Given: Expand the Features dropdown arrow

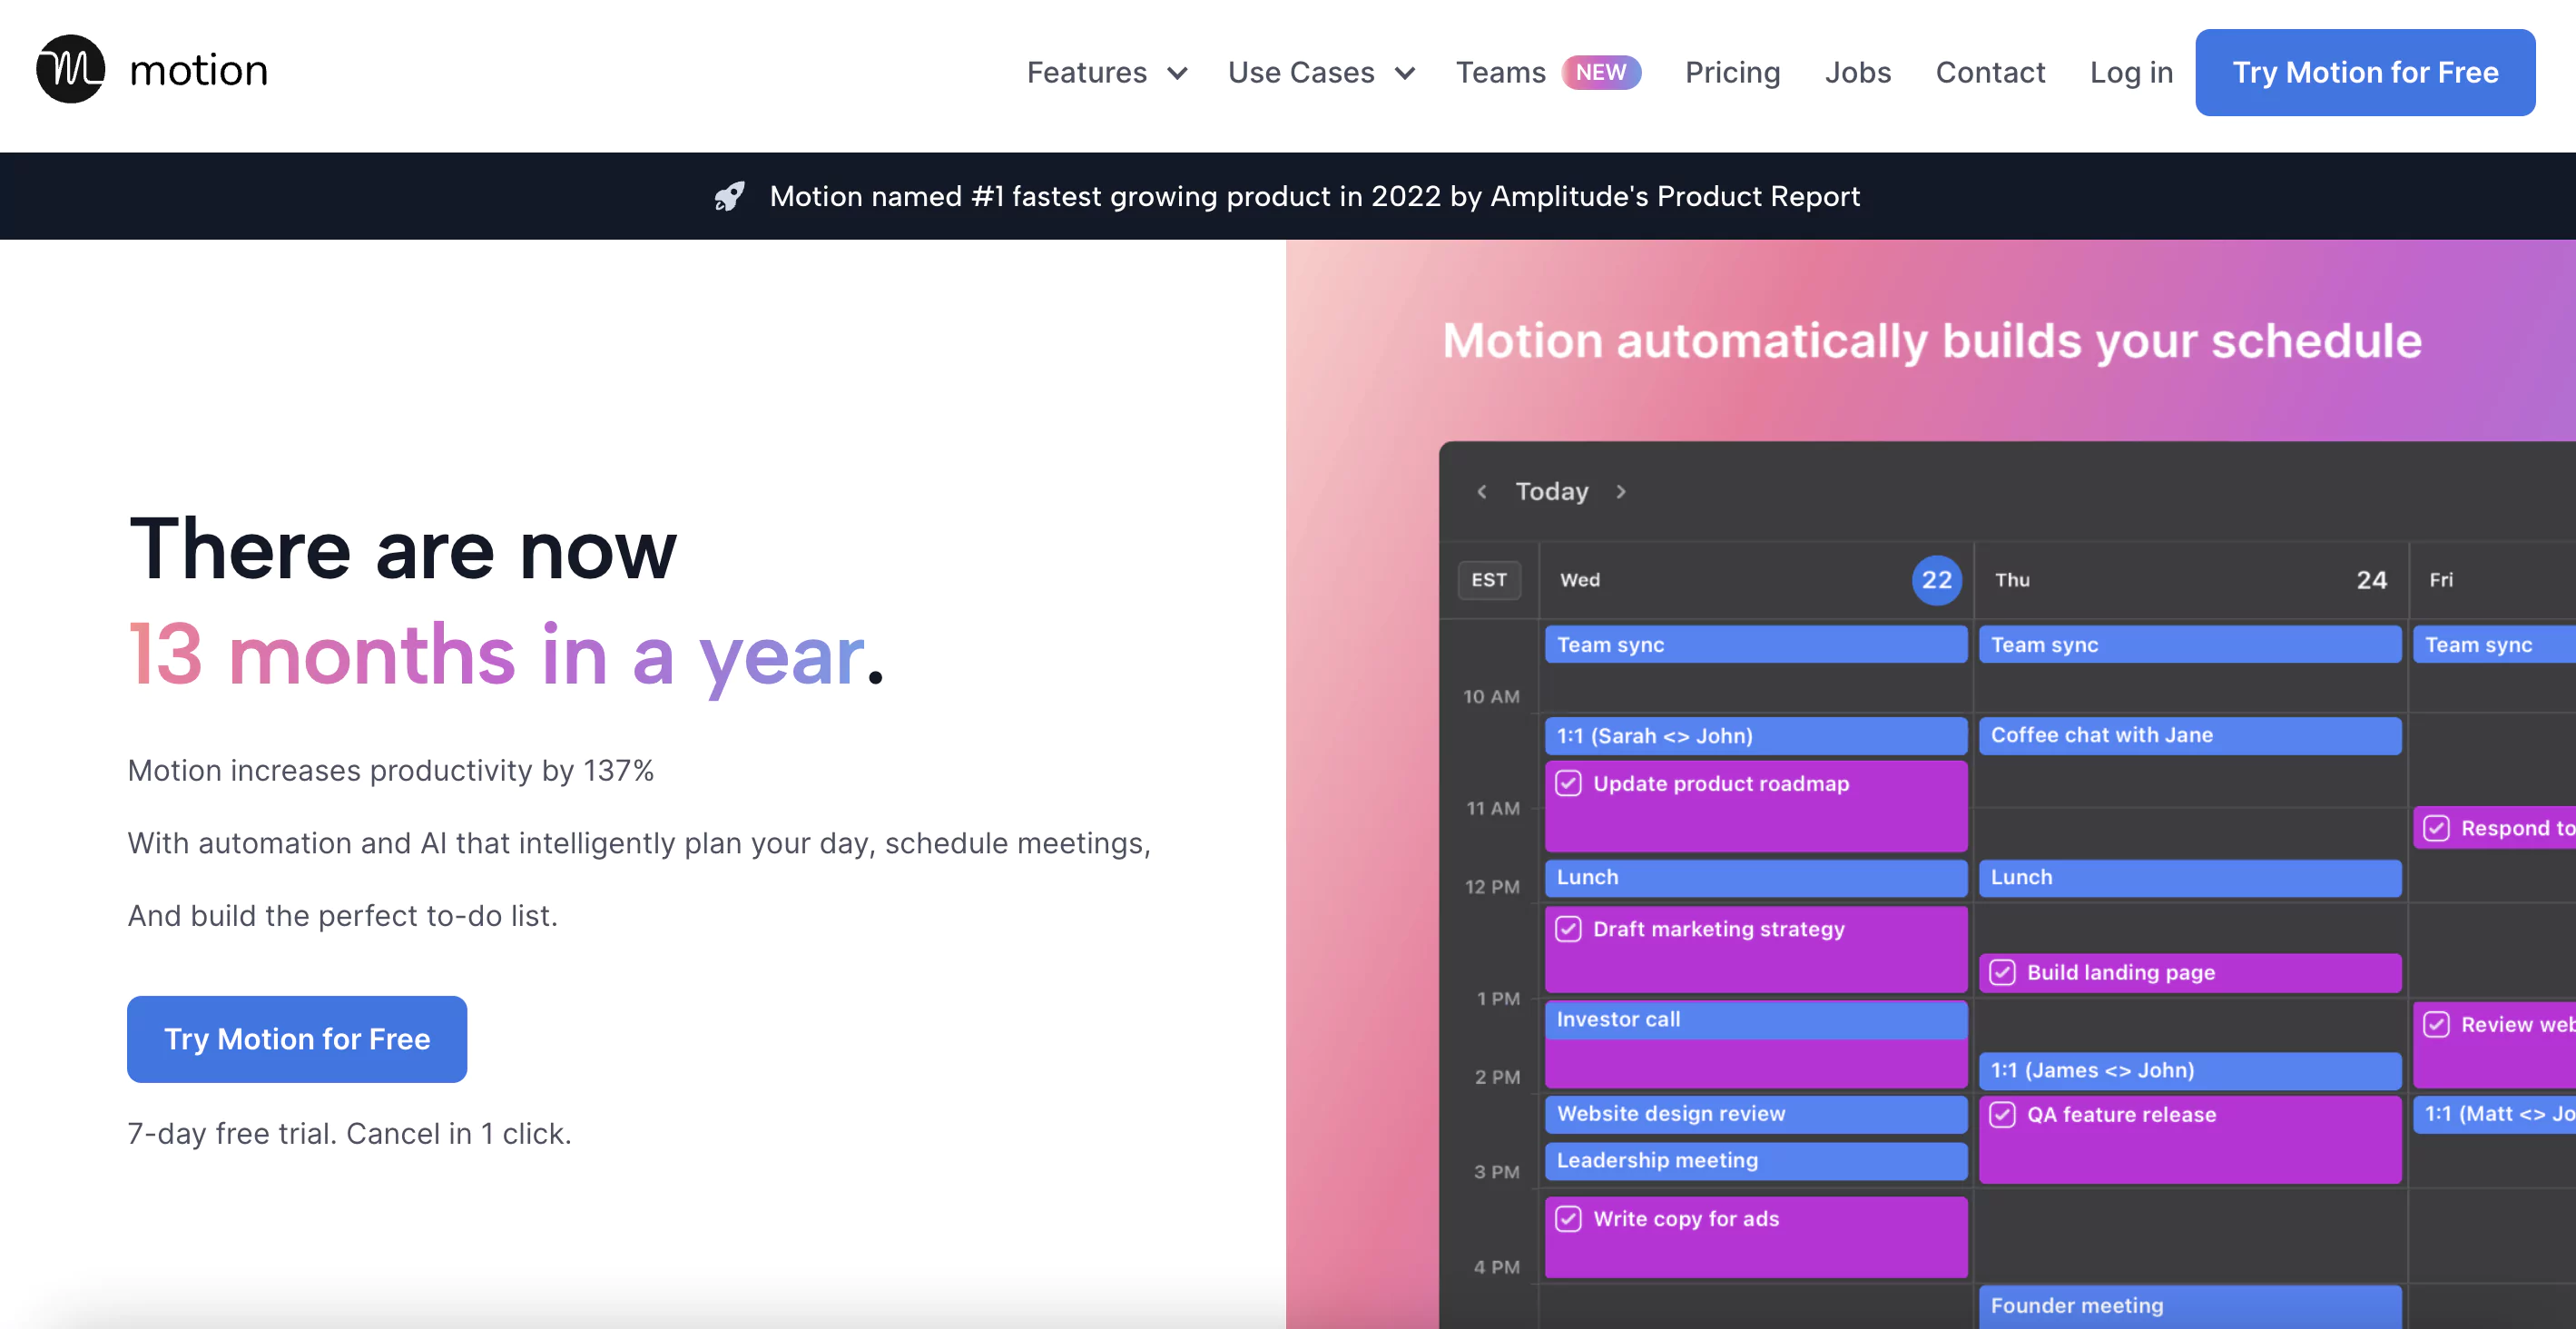Looking at the screenshot, I should [1177, 73].
